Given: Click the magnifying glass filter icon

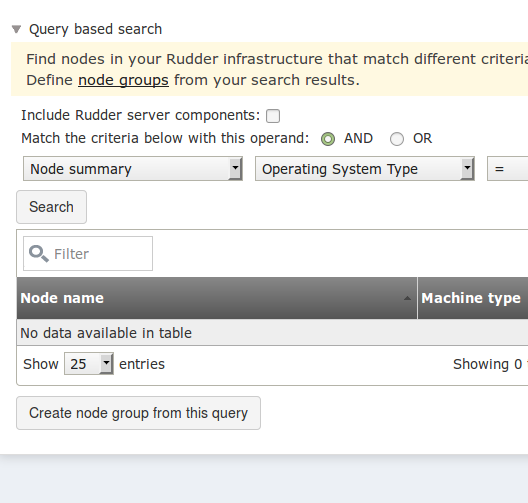Looking at the screenshot, I should coord(39,254).
